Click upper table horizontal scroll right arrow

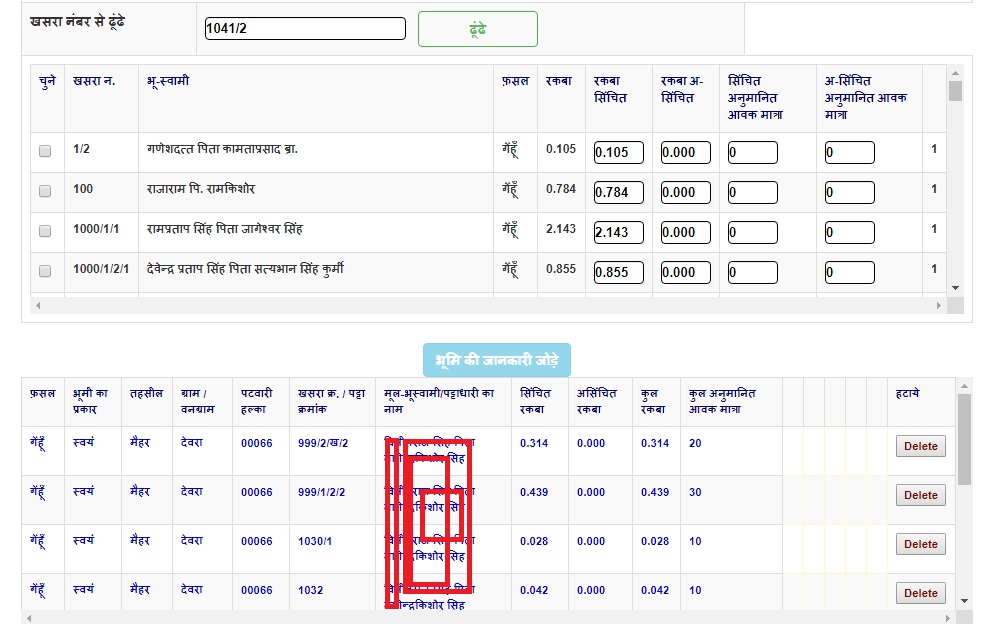point(938,305)
